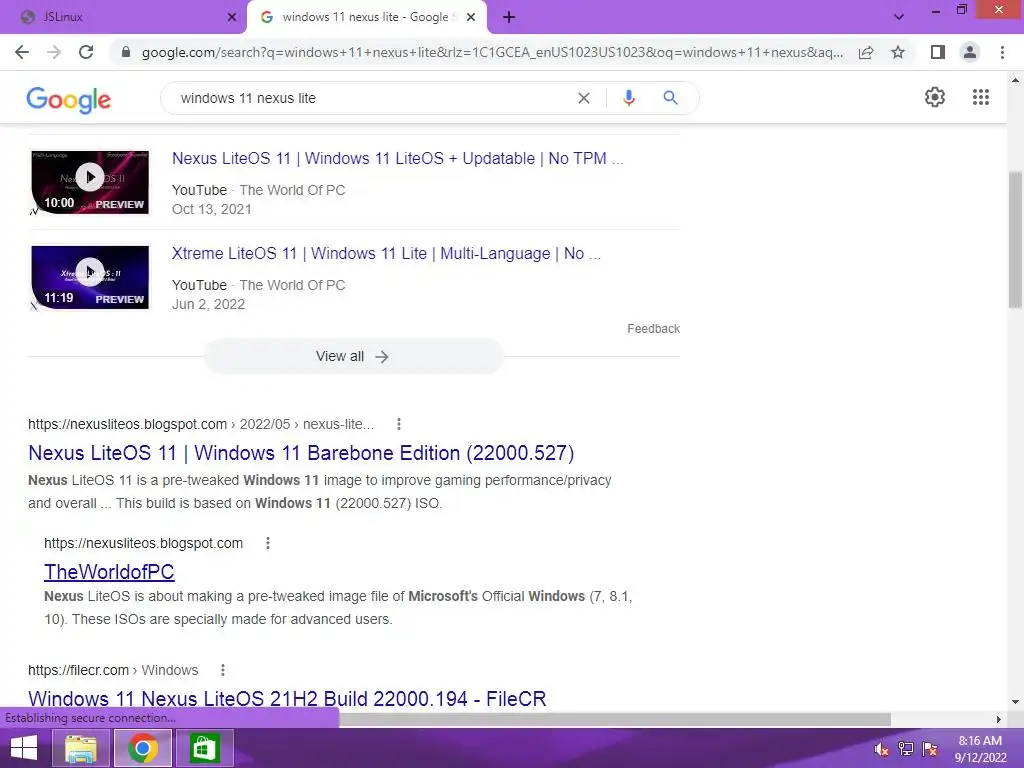Open Chrome tab search chevron
The image size is (1024, 768).
pyautogui.click(x=899, y=17)
